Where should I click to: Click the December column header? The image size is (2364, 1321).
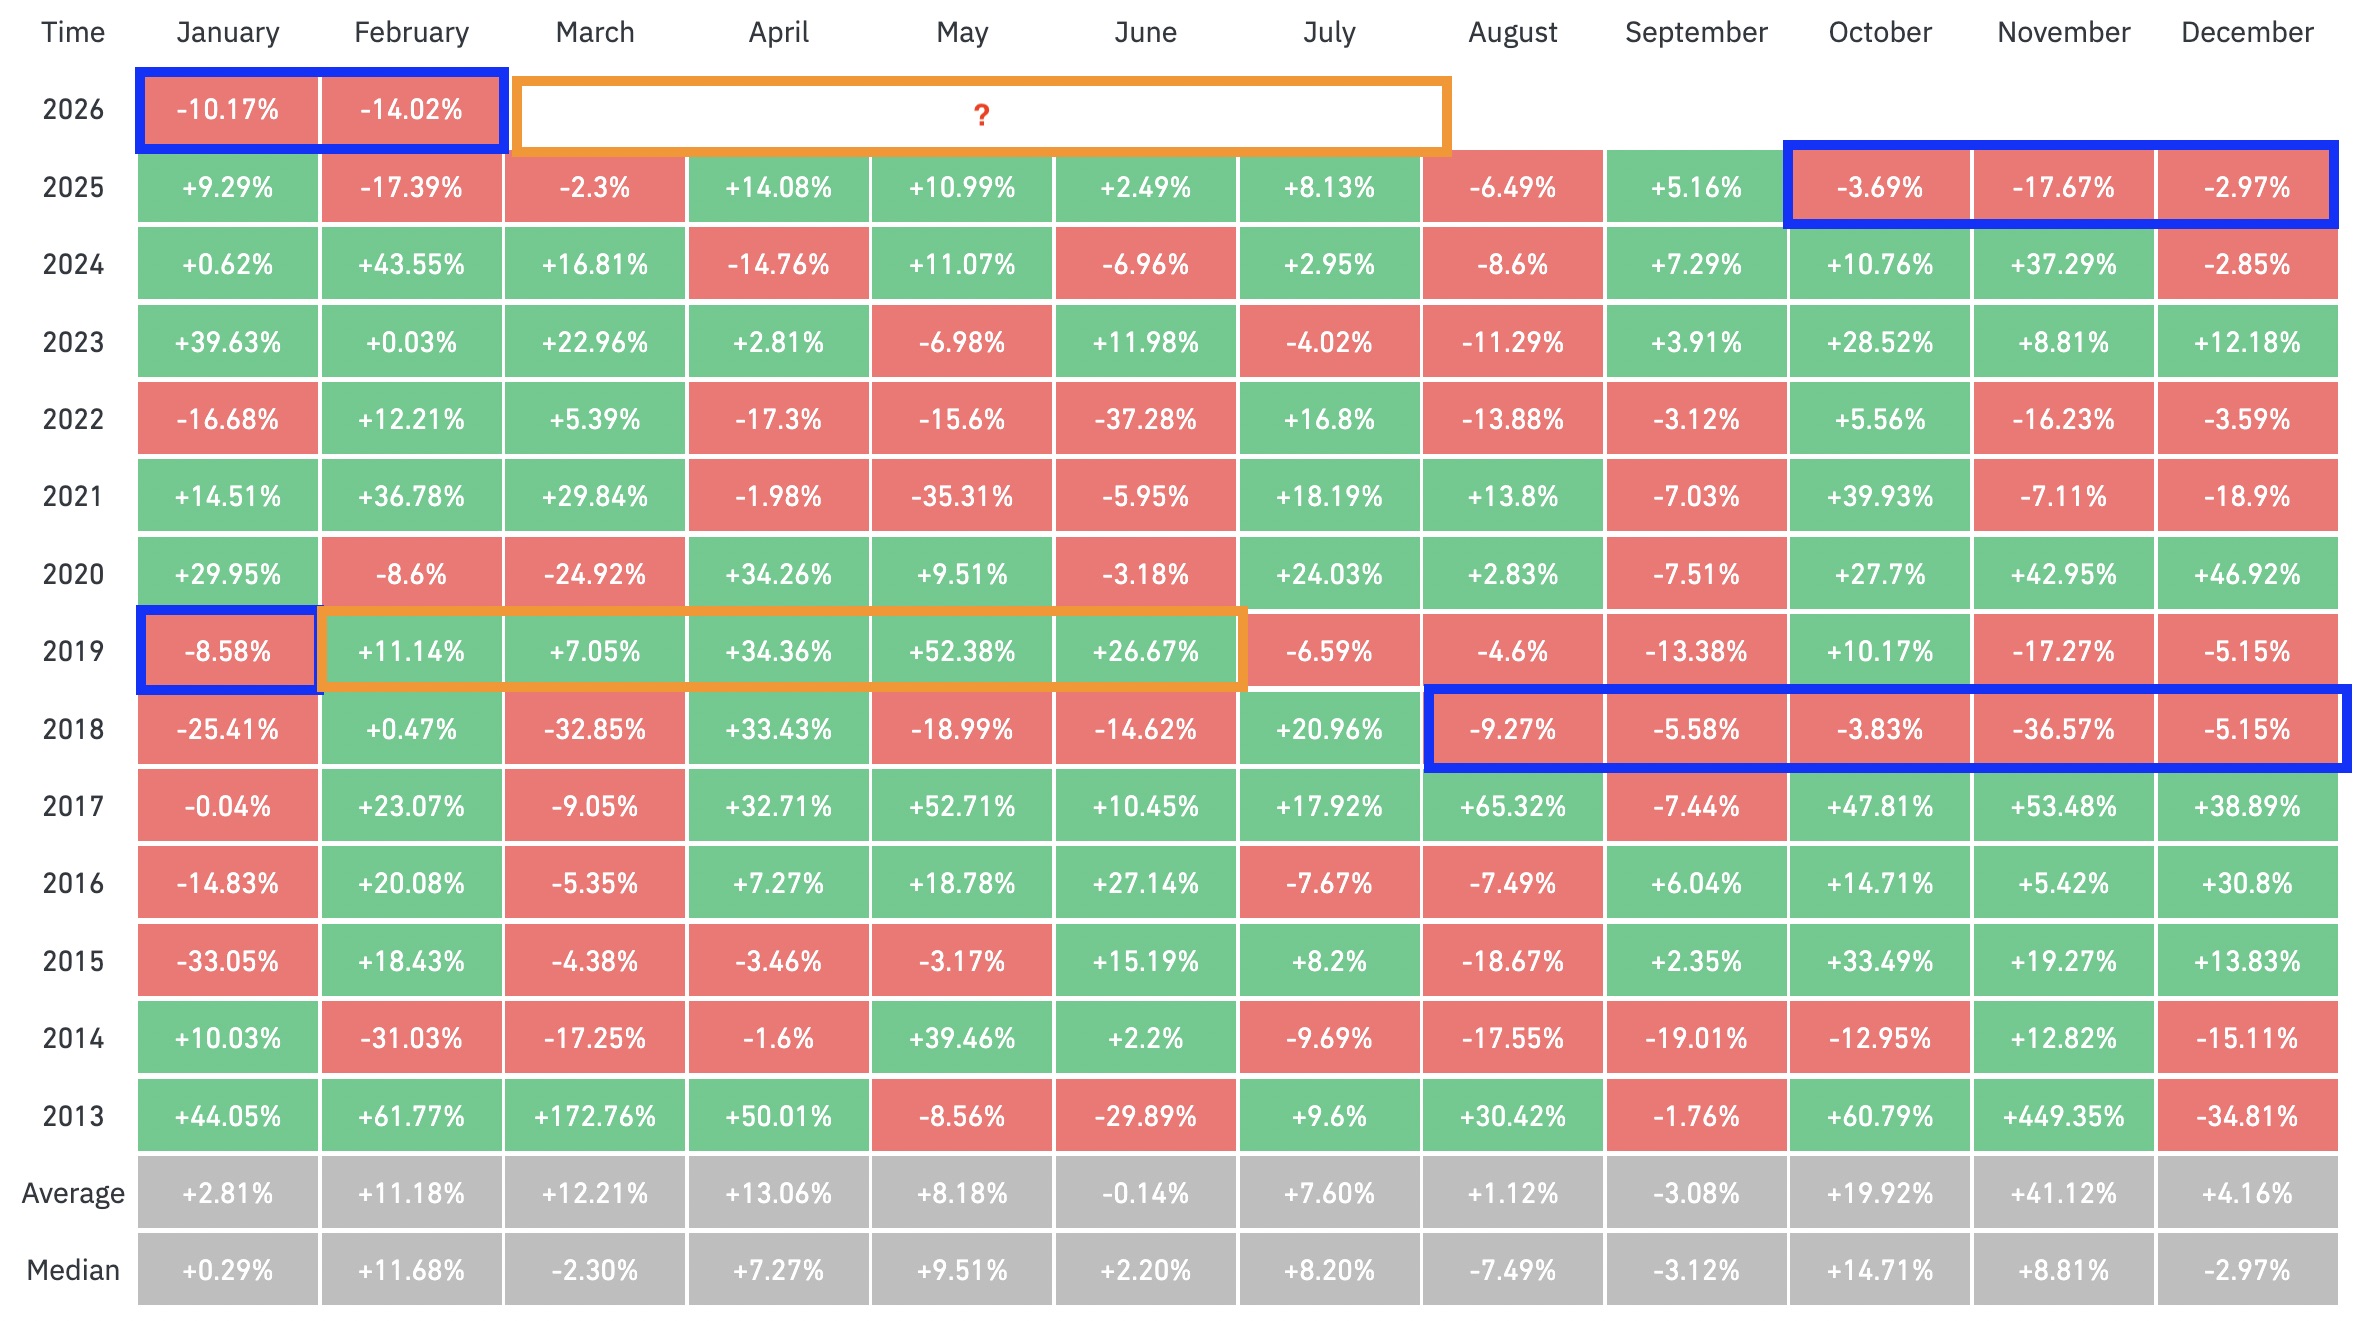[x=2247, y=33]
